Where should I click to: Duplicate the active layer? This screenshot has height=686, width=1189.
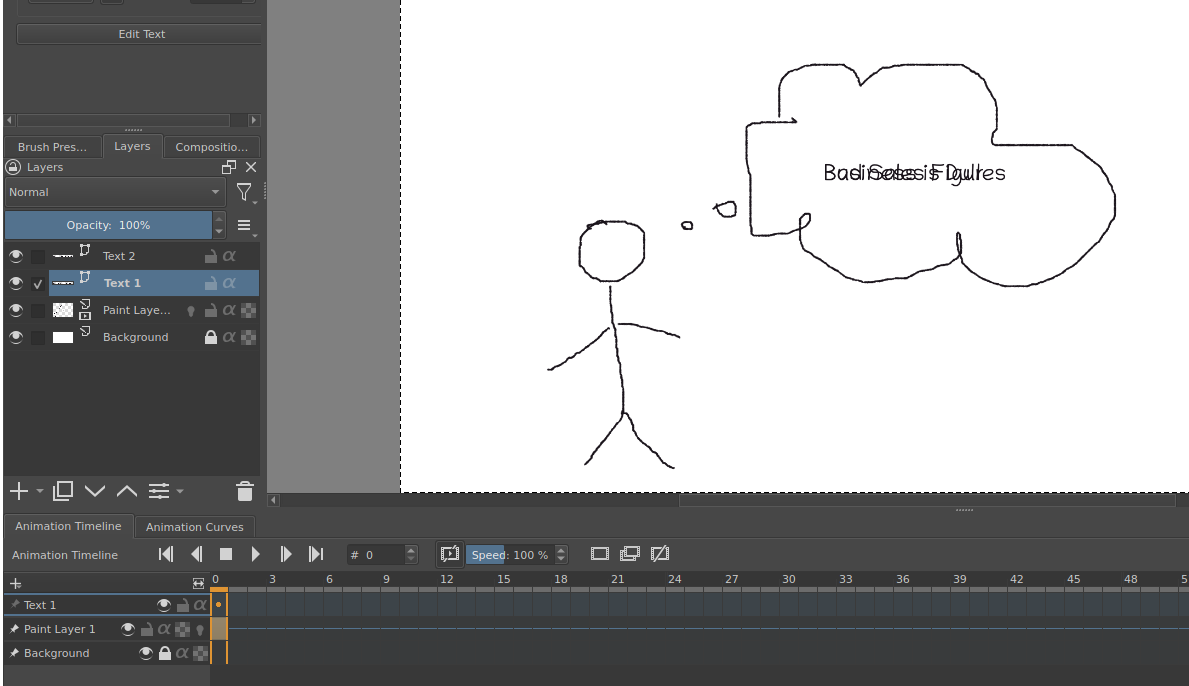[62, 491]
